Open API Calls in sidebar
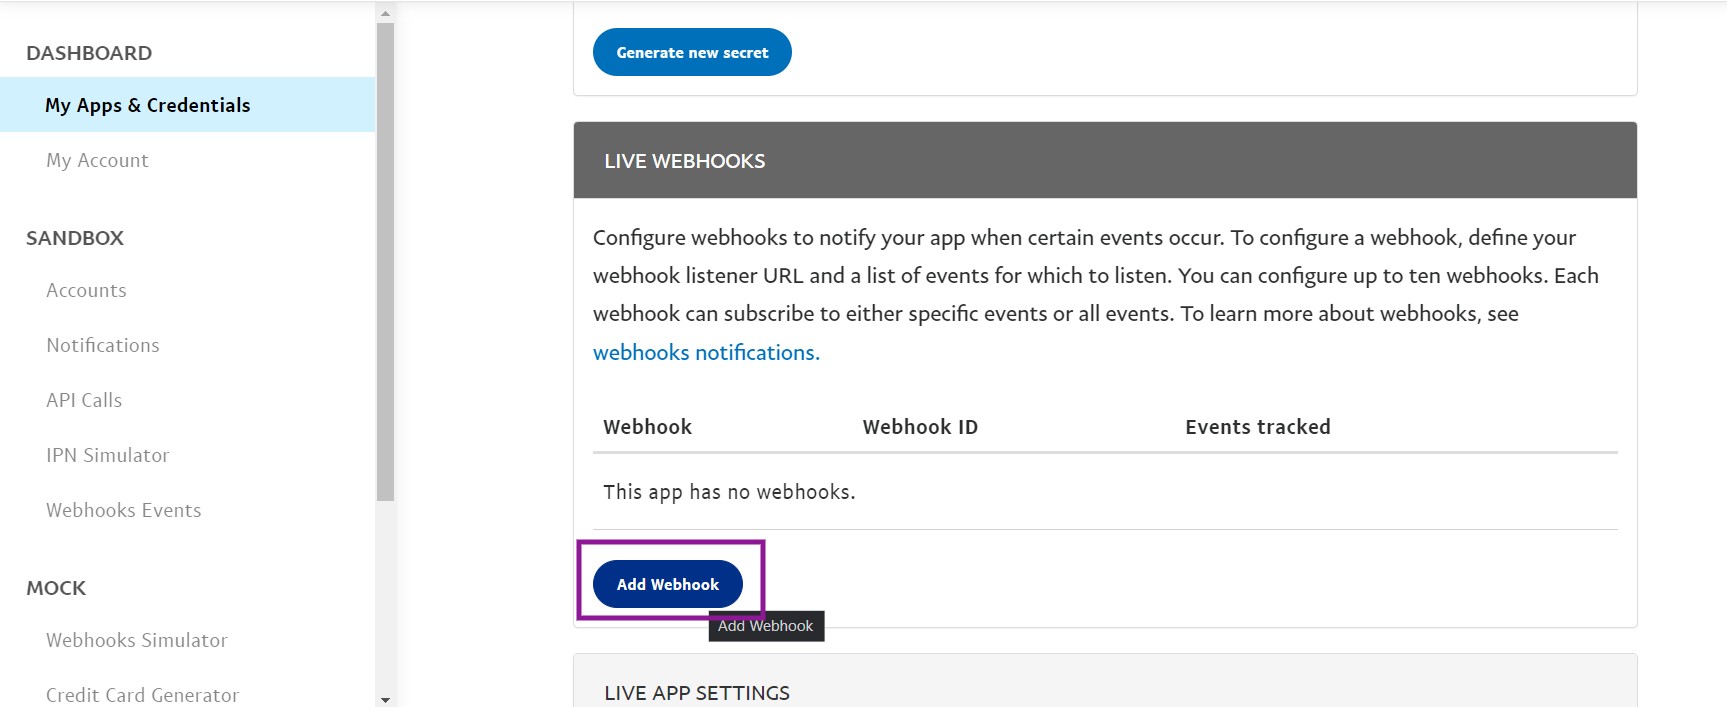Screen dimensions: 1727x707 [84, 400]
